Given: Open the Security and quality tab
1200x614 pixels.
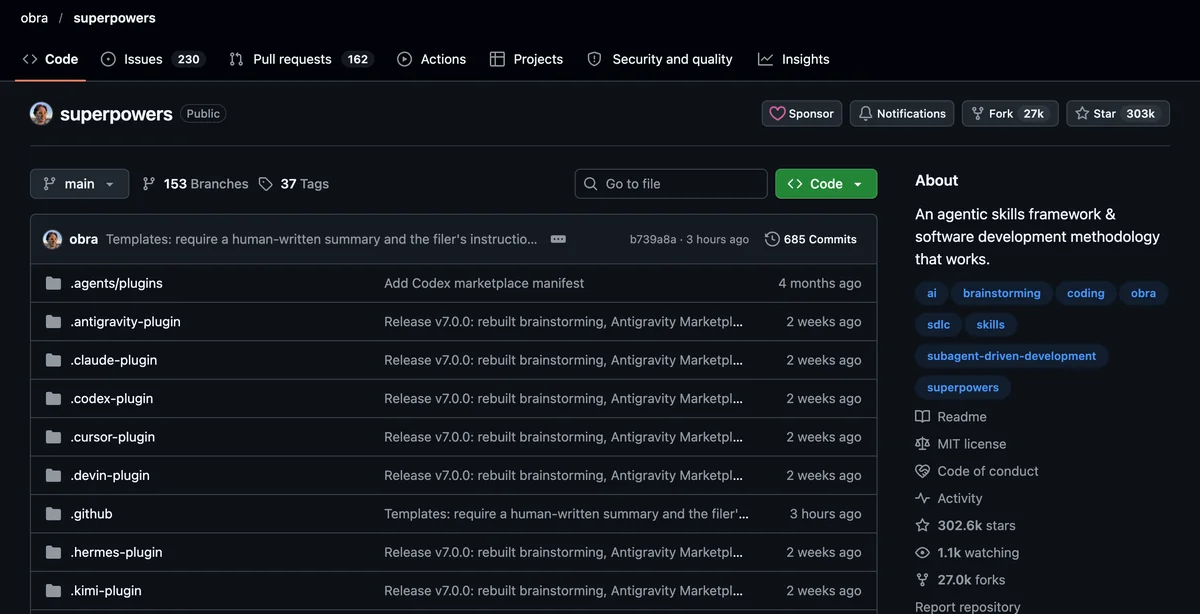Looking at the screenshot, I should pos(660,59).
